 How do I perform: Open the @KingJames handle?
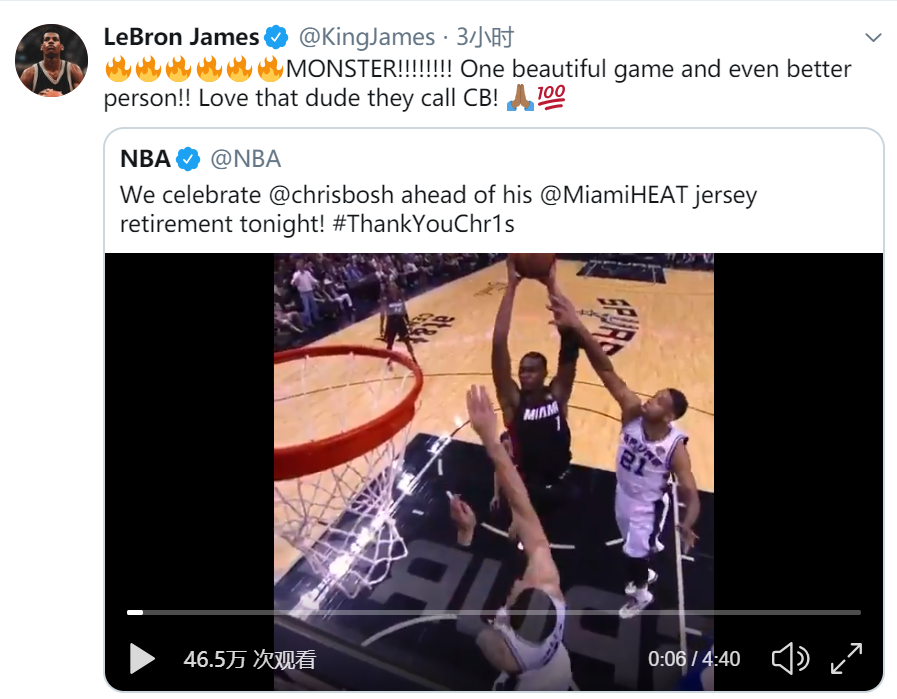(x=367, y=38)
